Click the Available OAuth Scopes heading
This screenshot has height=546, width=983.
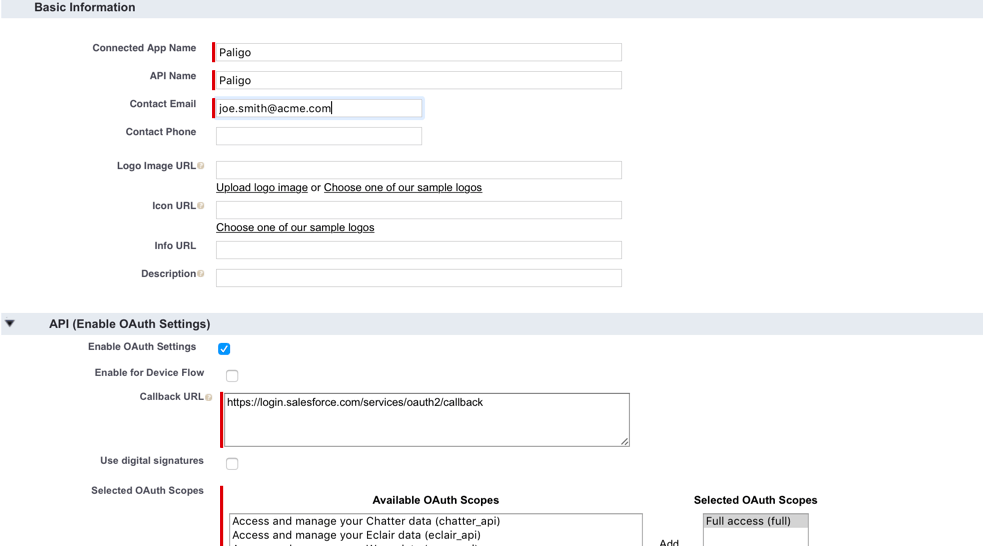[x=436, y=500]
